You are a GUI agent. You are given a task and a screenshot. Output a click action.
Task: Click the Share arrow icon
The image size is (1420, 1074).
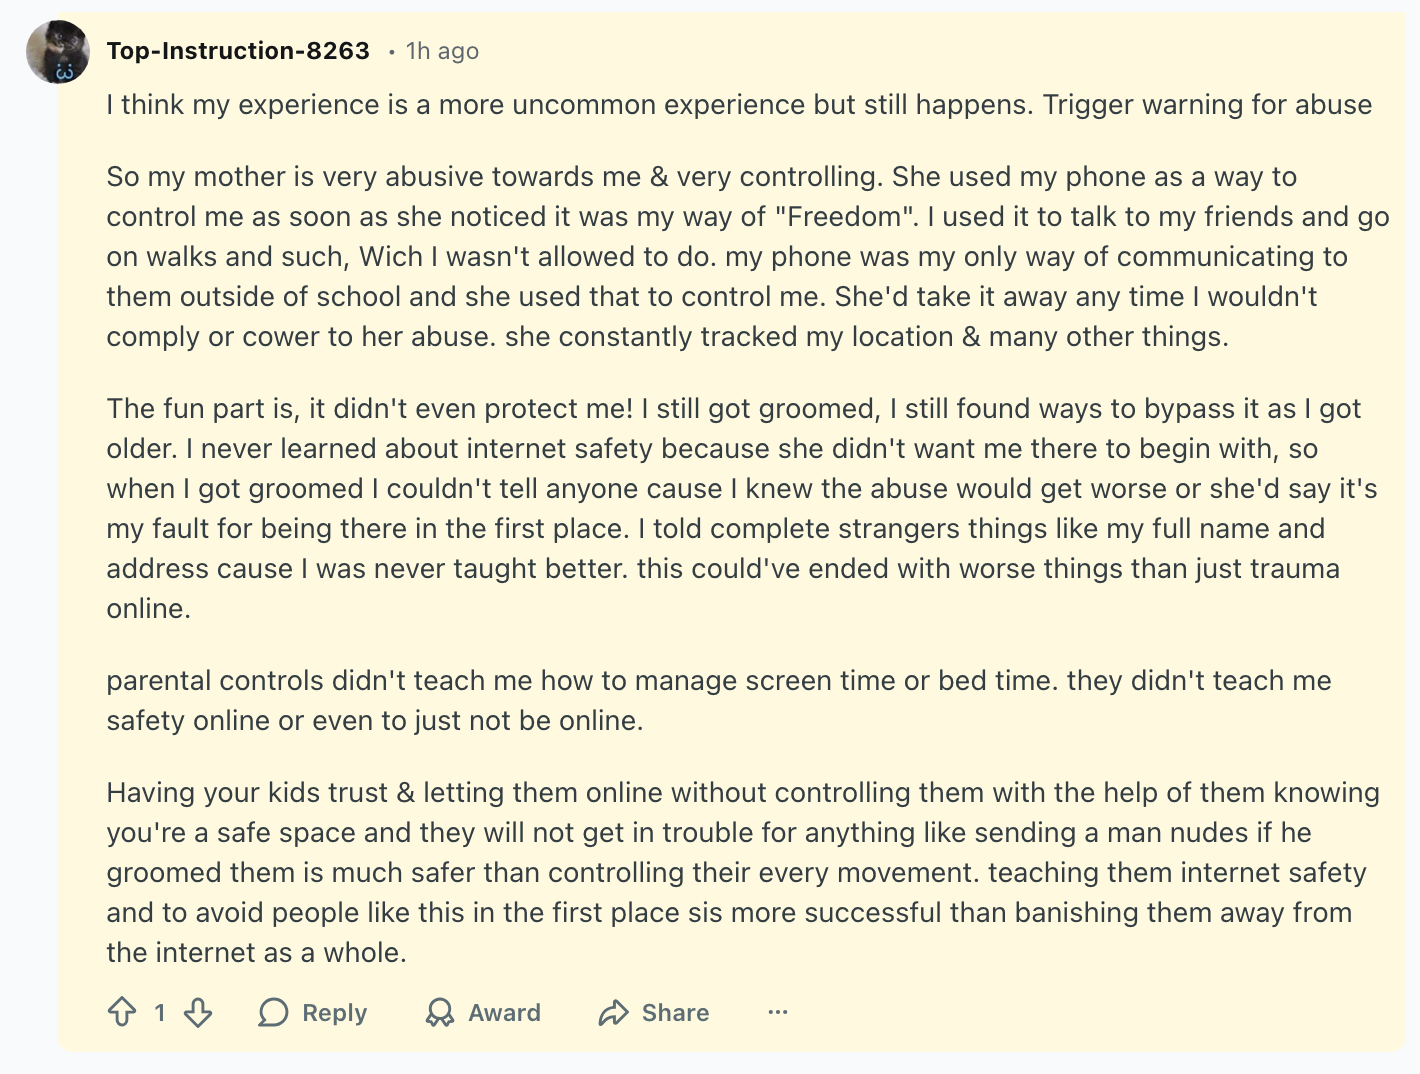click(x=613, y=1012)
